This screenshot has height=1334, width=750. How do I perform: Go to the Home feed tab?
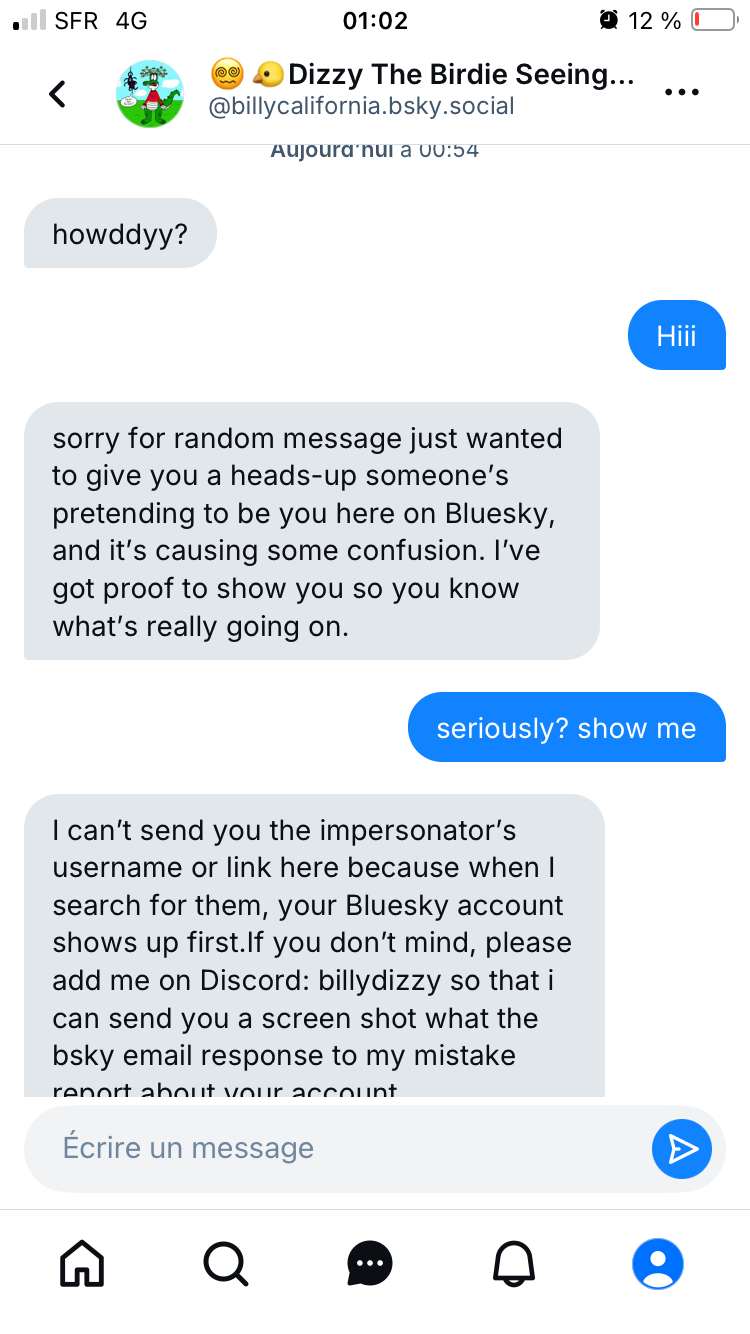click(x=82, y=1264)
